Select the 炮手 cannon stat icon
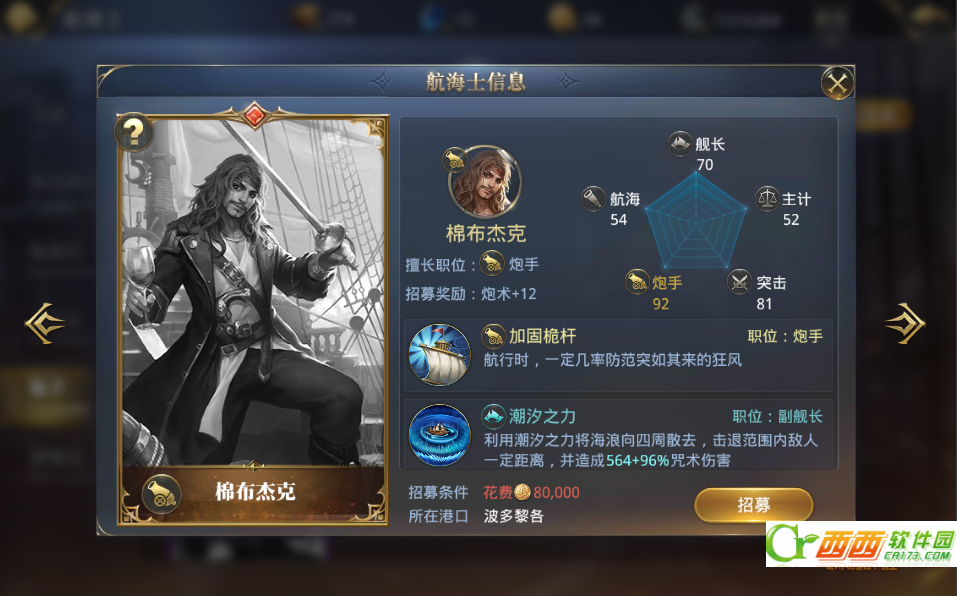 coord(637,282)
